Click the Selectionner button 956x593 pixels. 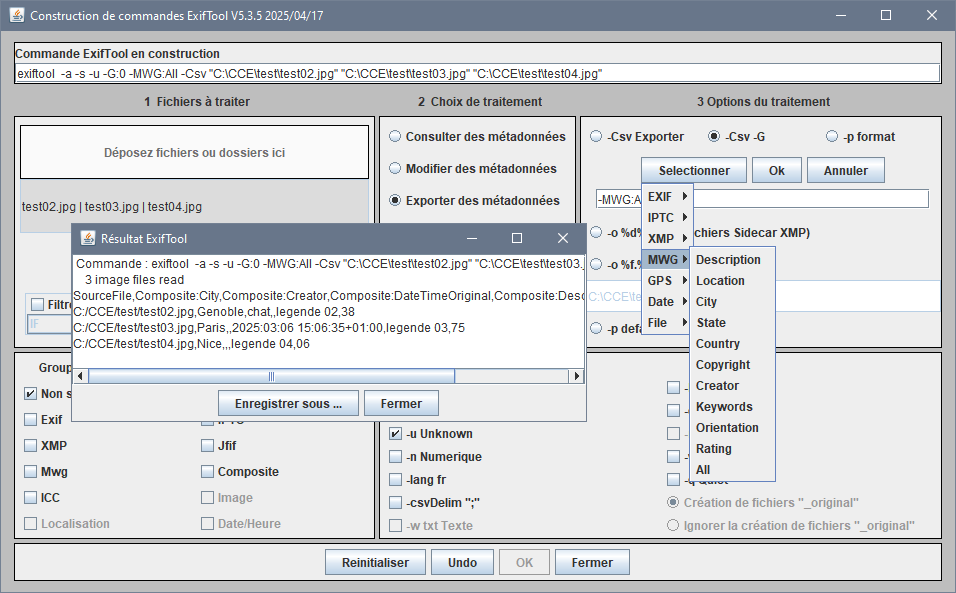694,171
